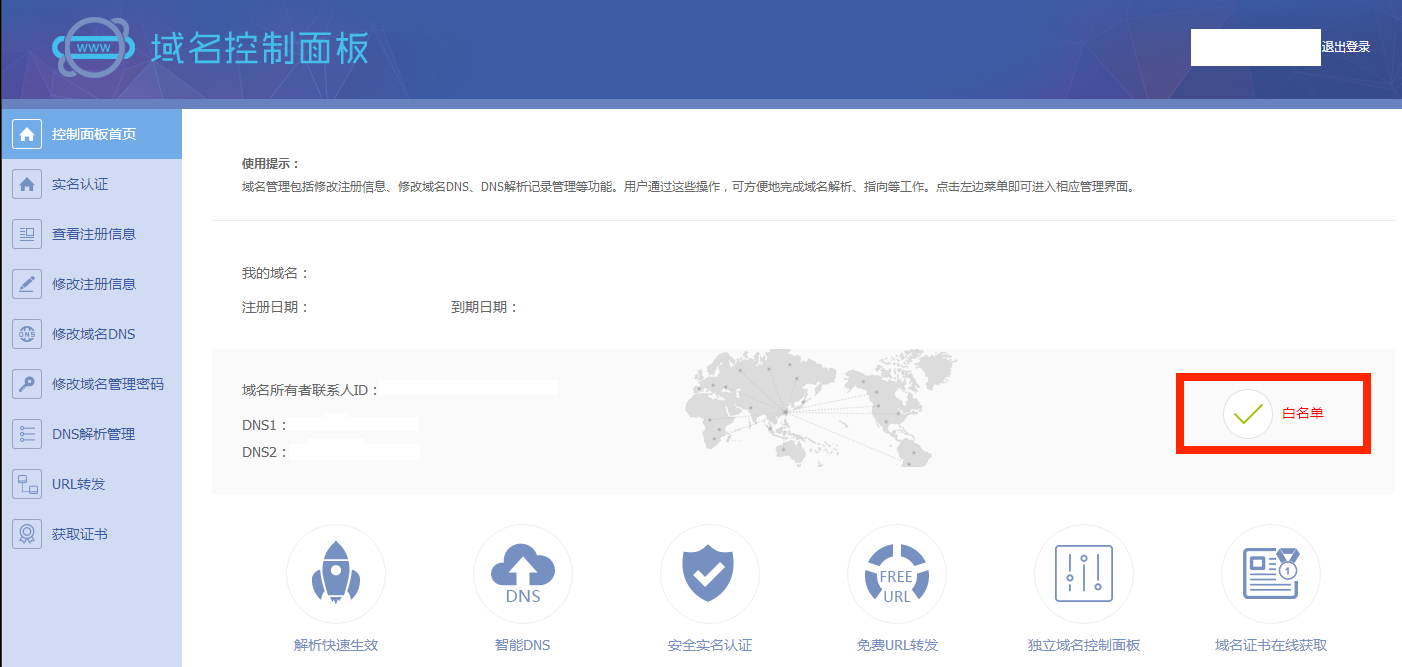Click the 白名单 red text label
1402x667 pixels.
click(1303, 413)
